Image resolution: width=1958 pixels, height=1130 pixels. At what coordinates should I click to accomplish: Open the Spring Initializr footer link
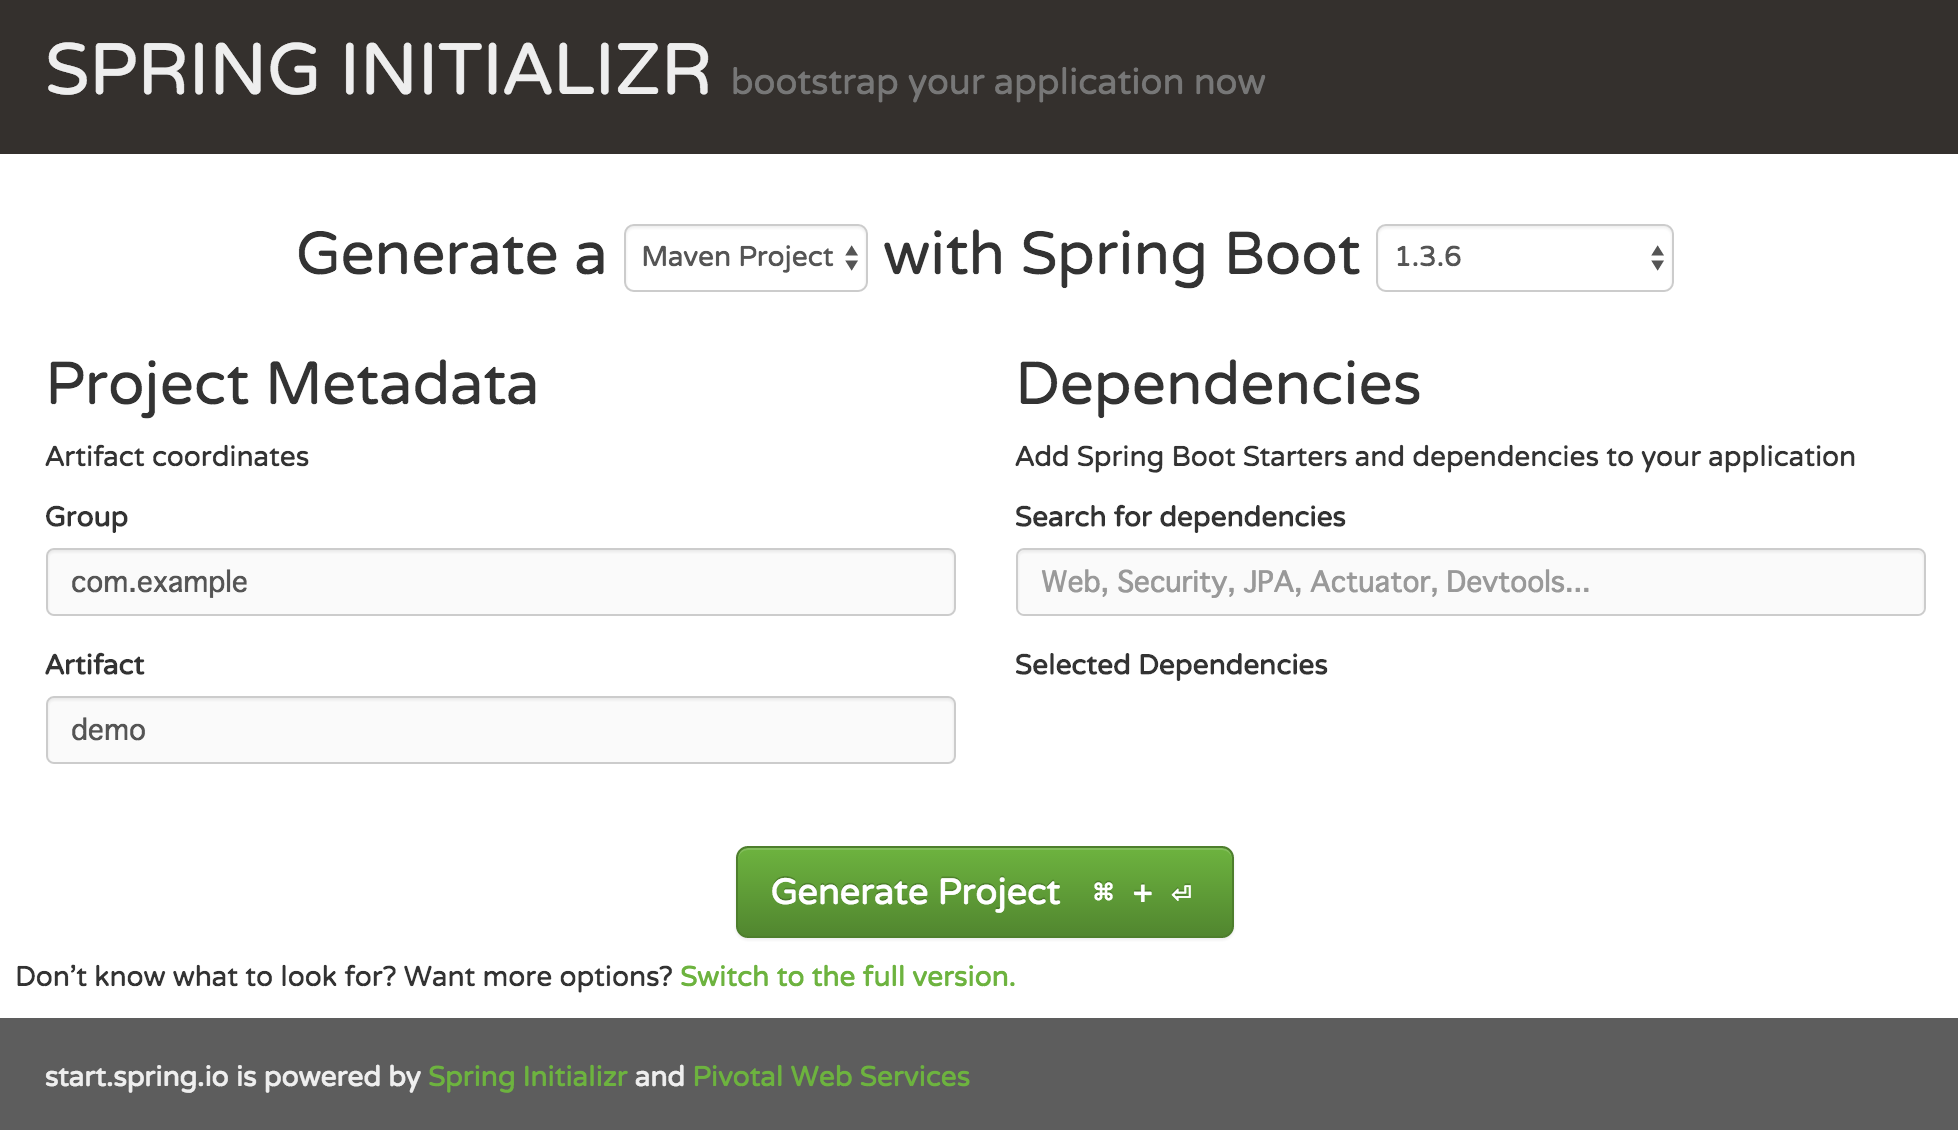pos(527,1076)
